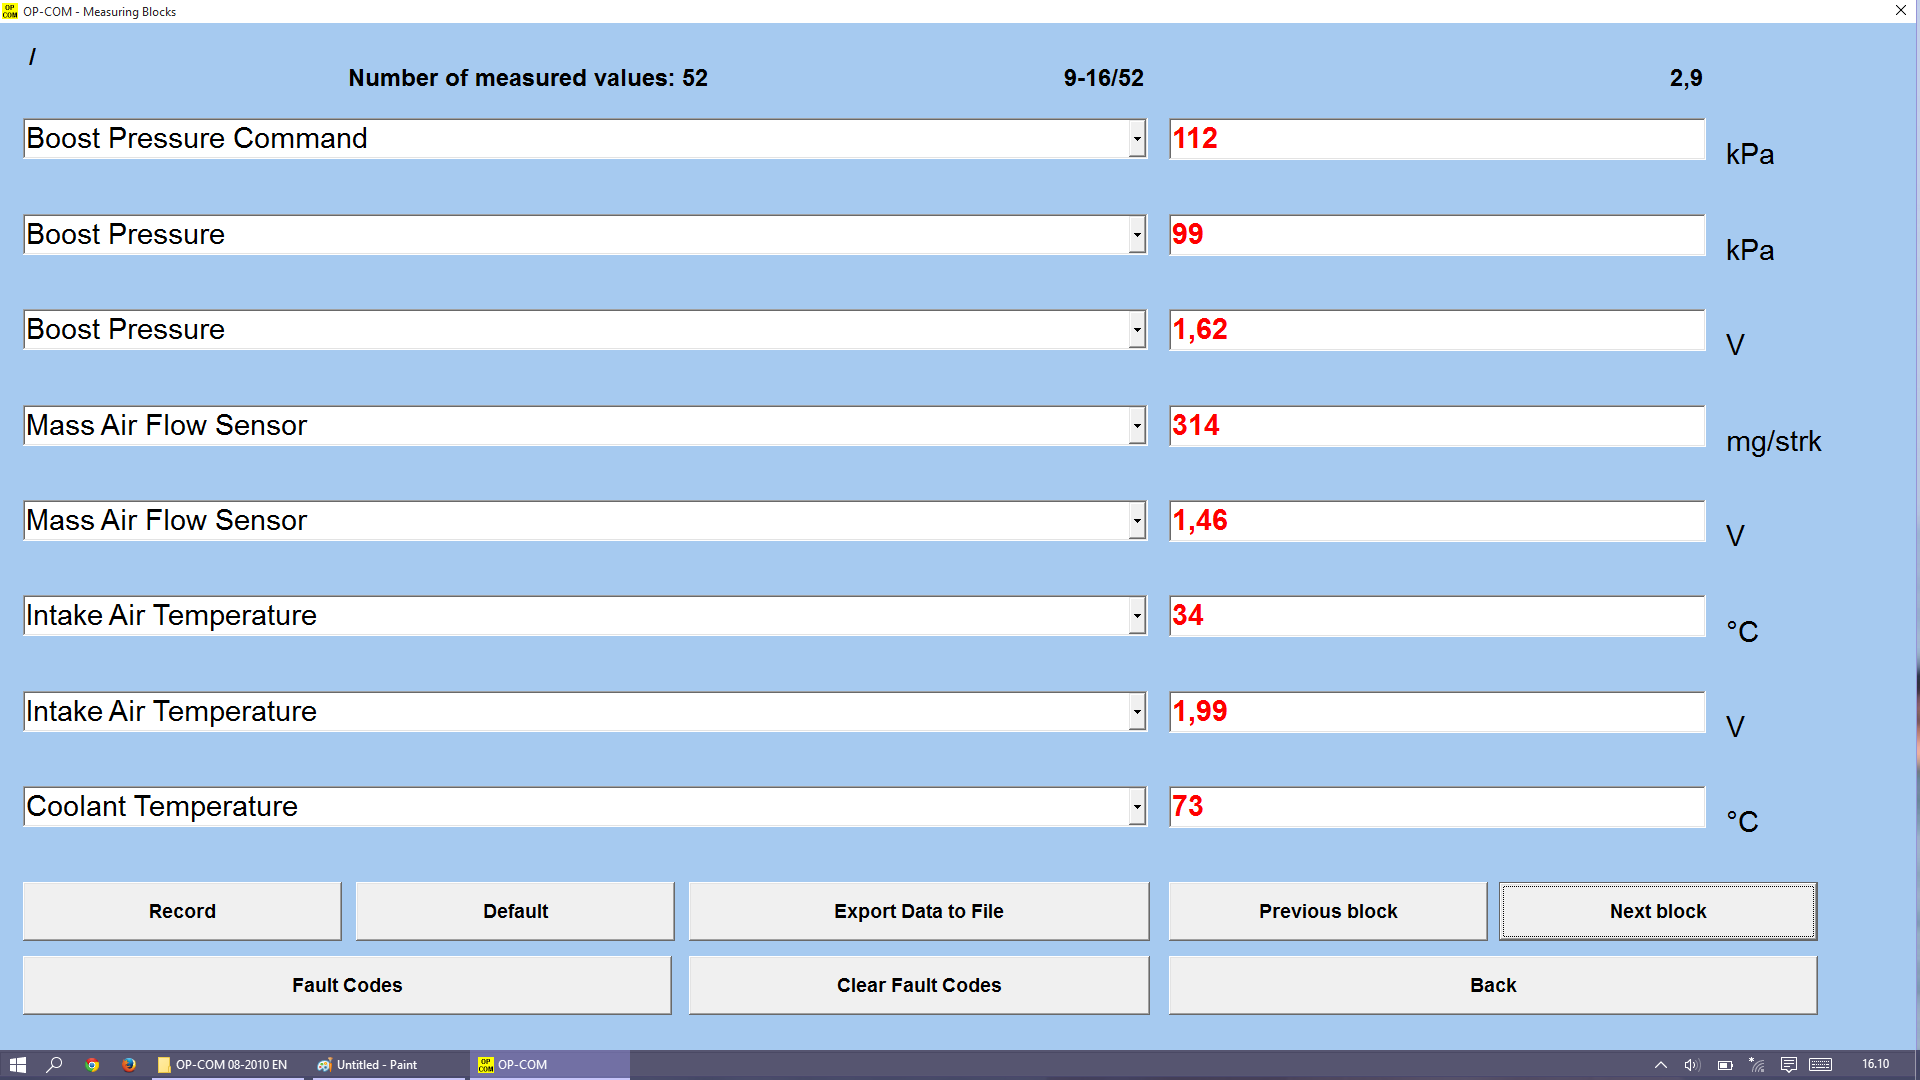Click the value field showing 1,99
The width and height of the screenshot is (1920, 1080).
pos(1437,712)
